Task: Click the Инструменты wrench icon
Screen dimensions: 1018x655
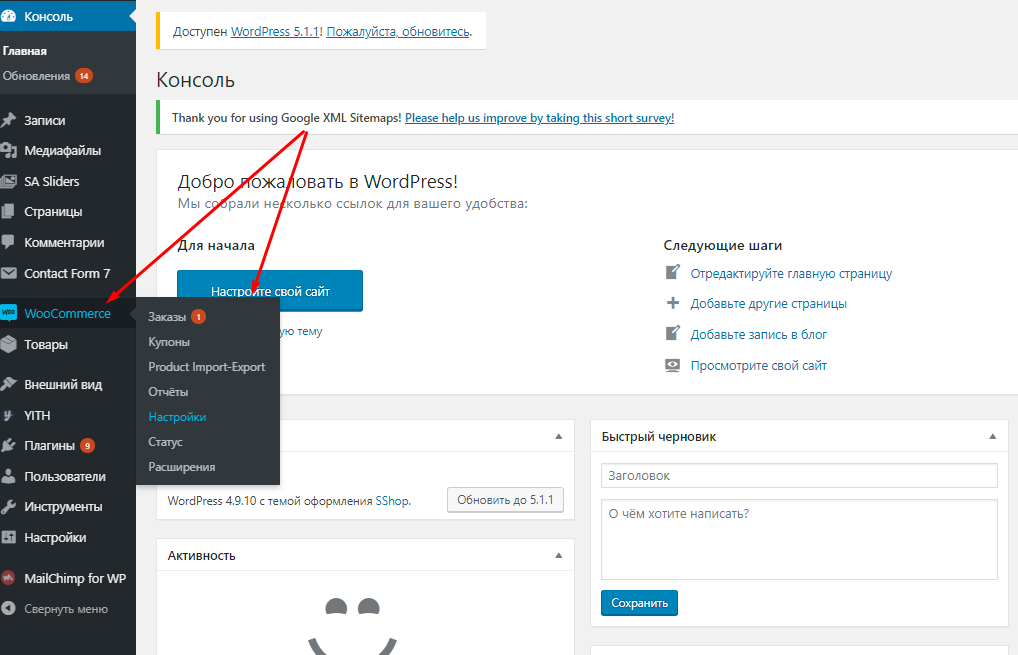Action: coord(8,506)
